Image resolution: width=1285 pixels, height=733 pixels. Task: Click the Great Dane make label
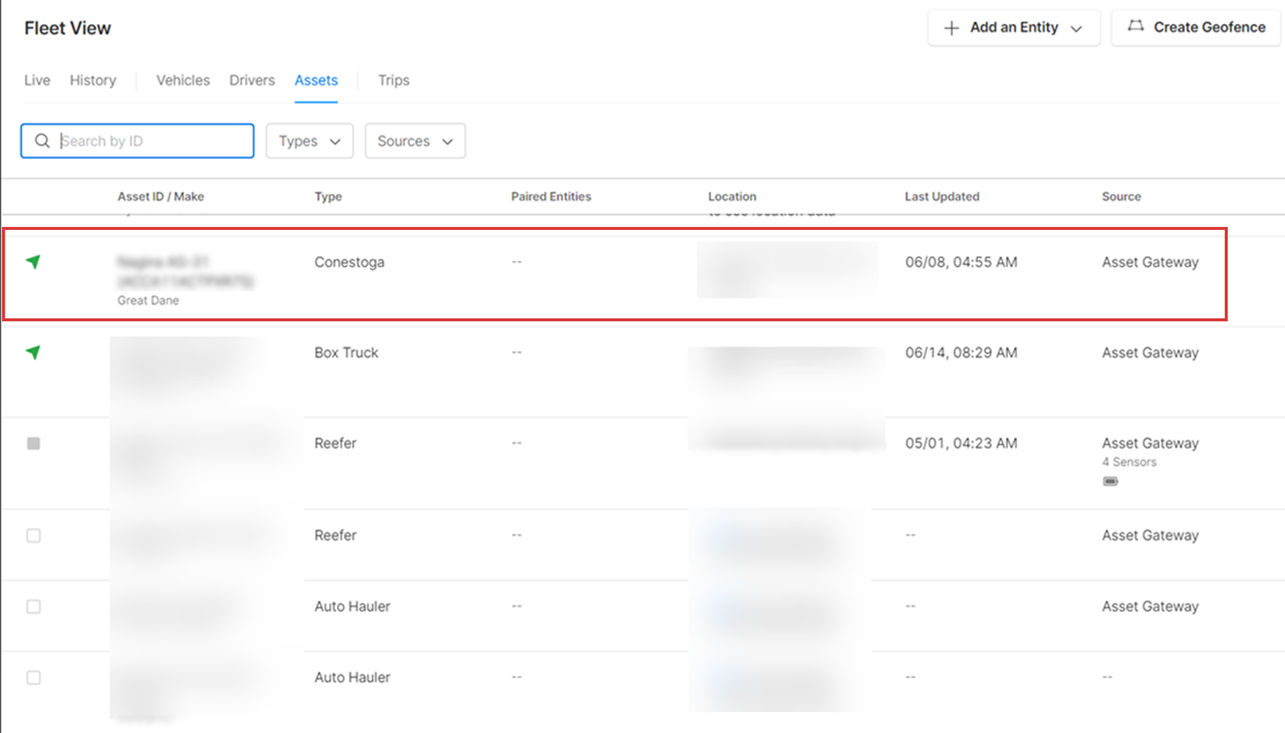148,300
